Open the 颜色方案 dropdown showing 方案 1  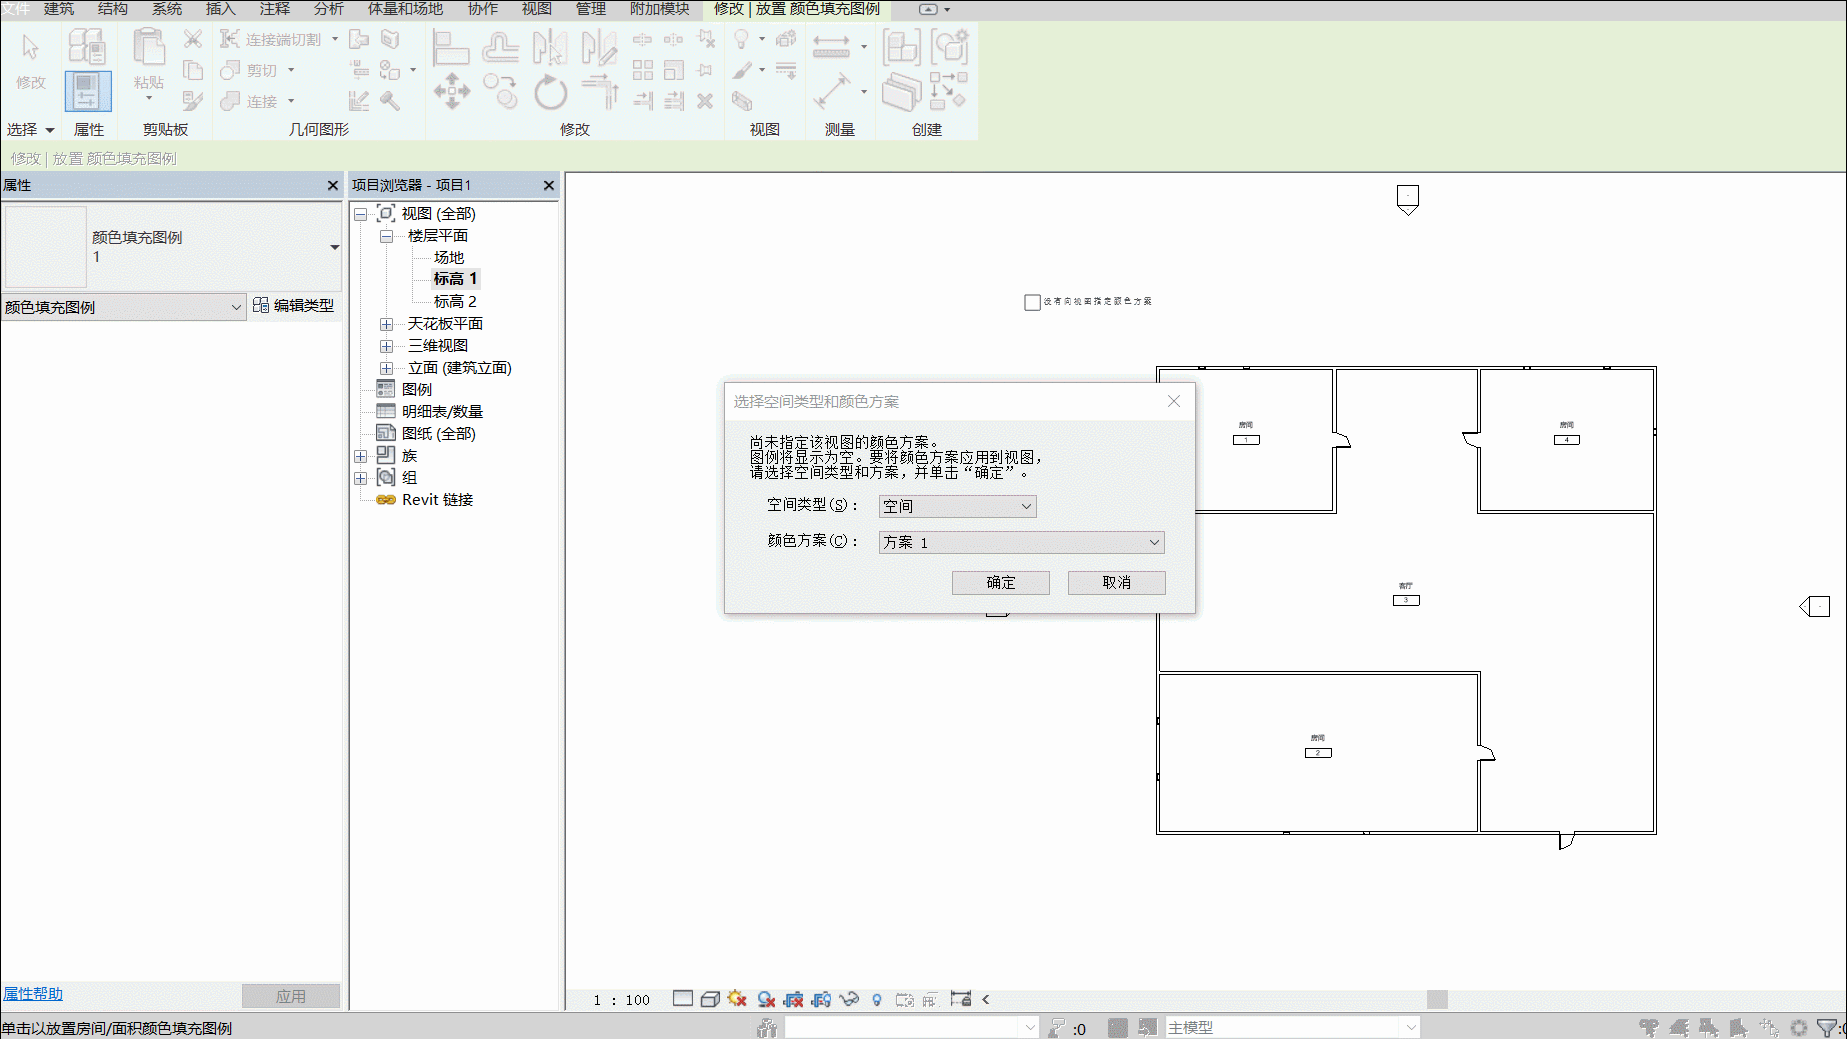click(x=1021, y=542)
